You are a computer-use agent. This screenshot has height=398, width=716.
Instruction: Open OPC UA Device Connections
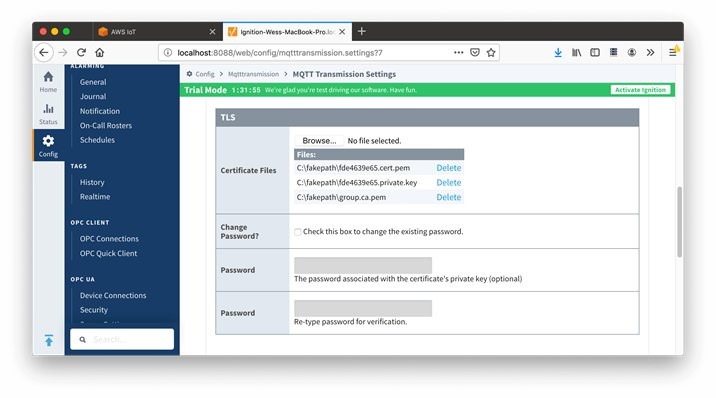(x=113, y=295)
